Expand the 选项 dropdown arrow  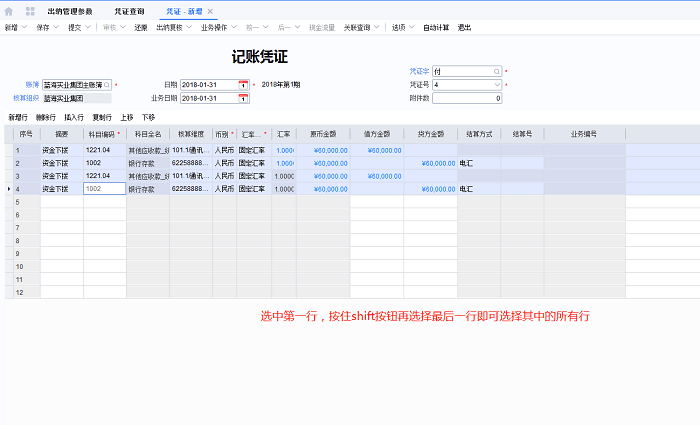[412, 27]
